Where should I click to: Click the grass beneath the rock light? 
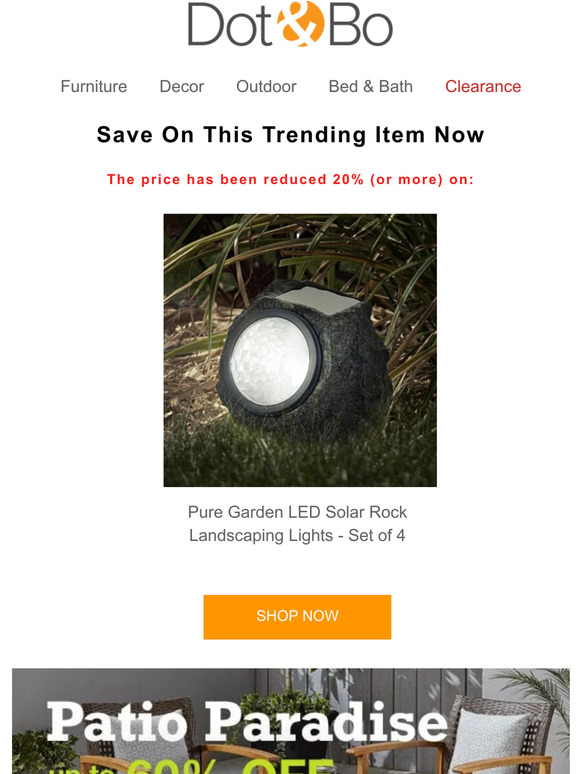pos(300,457)
